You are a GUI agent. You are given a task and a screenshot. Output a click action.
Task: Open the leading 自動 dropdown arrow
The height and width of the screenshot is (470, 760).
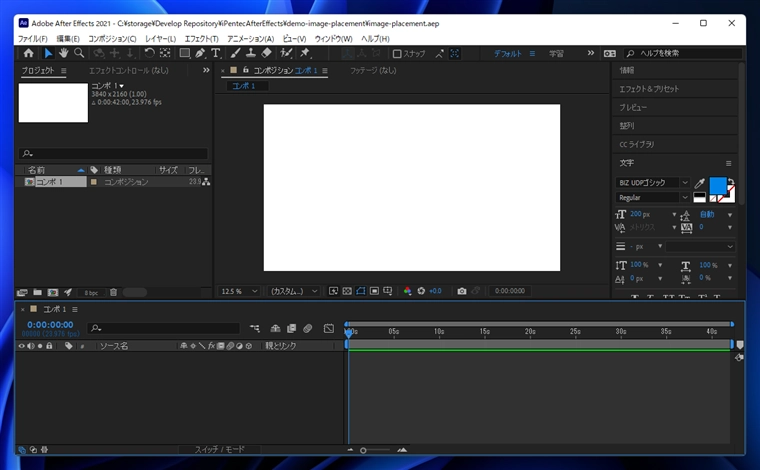(730, 215)
